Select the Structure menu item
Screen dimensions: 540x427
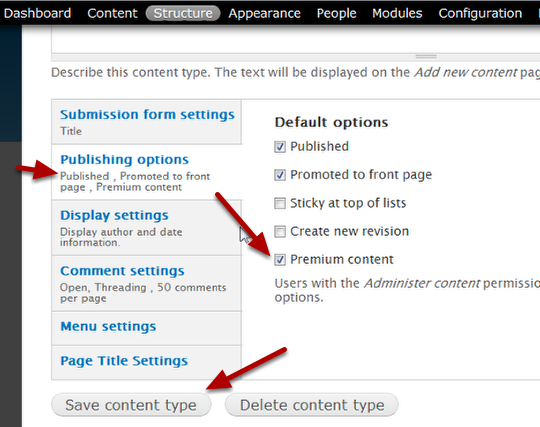click(183, 13)
